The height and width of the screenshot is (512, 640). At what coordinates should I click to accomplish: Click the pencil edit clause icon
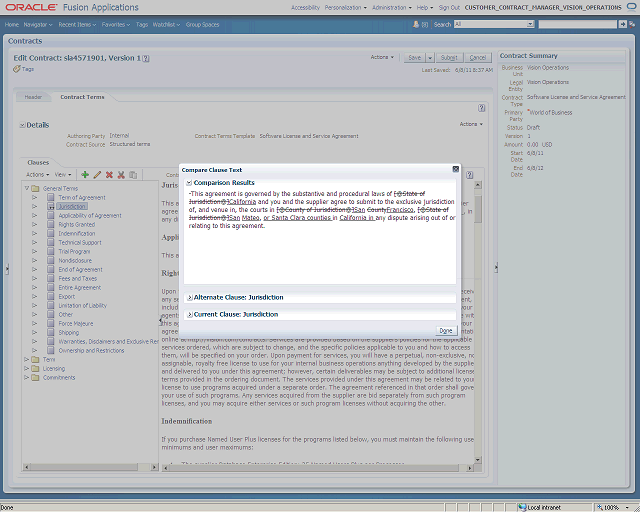[97, 175]
